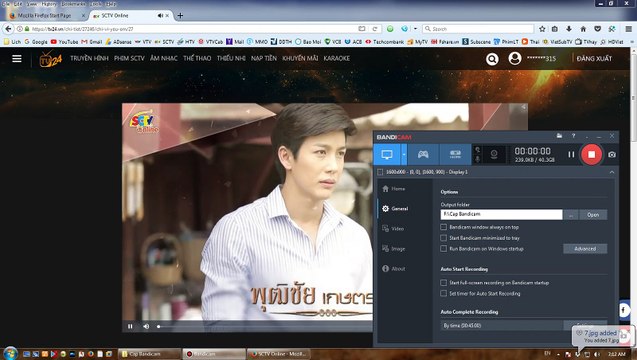Open Bandicam Home section
The width and height of the screenshot is (637, 360).
pos(394,189)
